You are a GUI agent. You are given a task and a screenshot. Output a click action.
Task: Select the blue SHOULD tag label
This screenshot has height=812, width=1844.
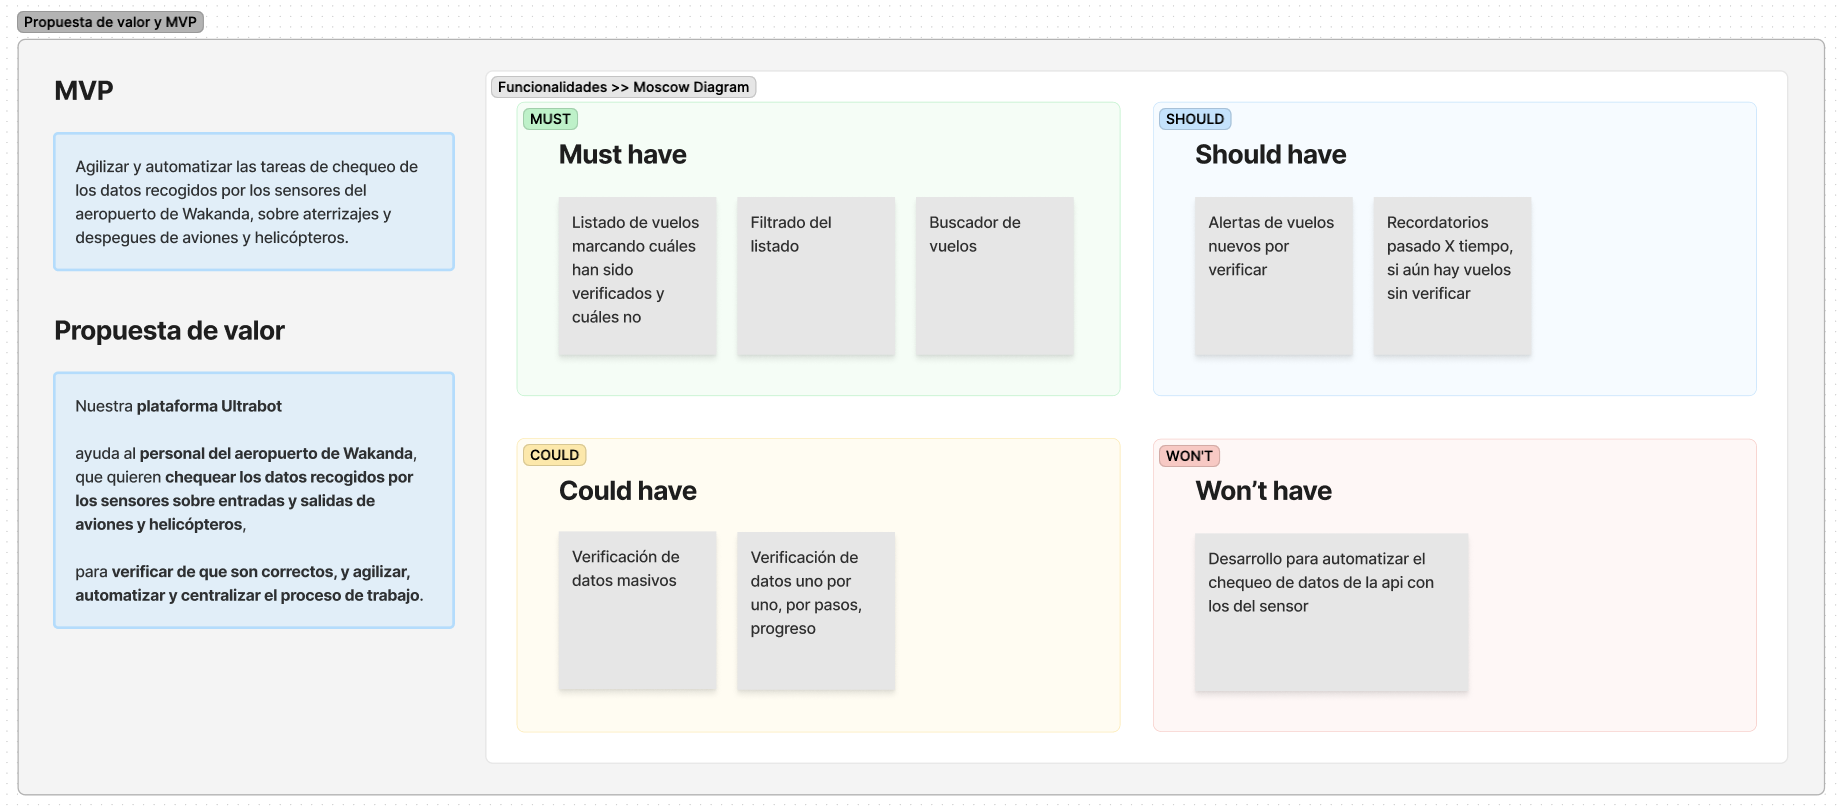[x=1194, y=119]
